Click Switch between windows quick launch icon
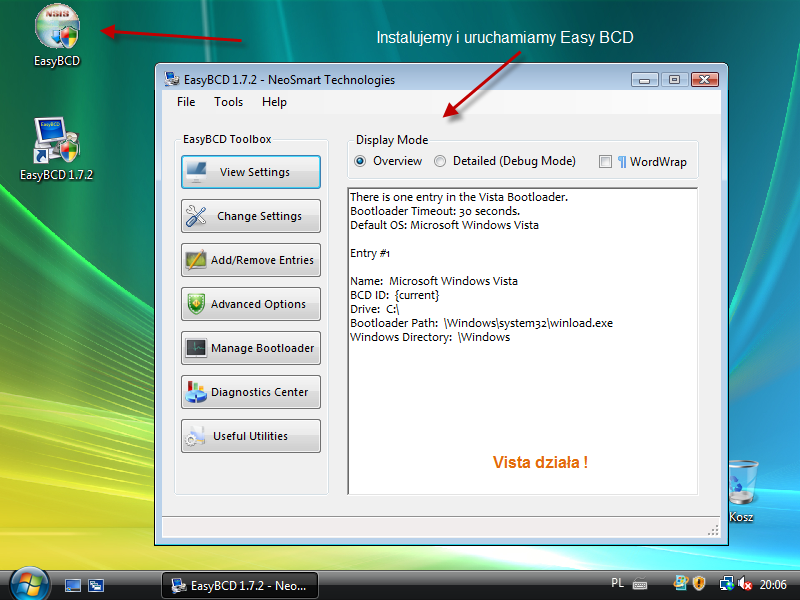 tap(96, 585)
